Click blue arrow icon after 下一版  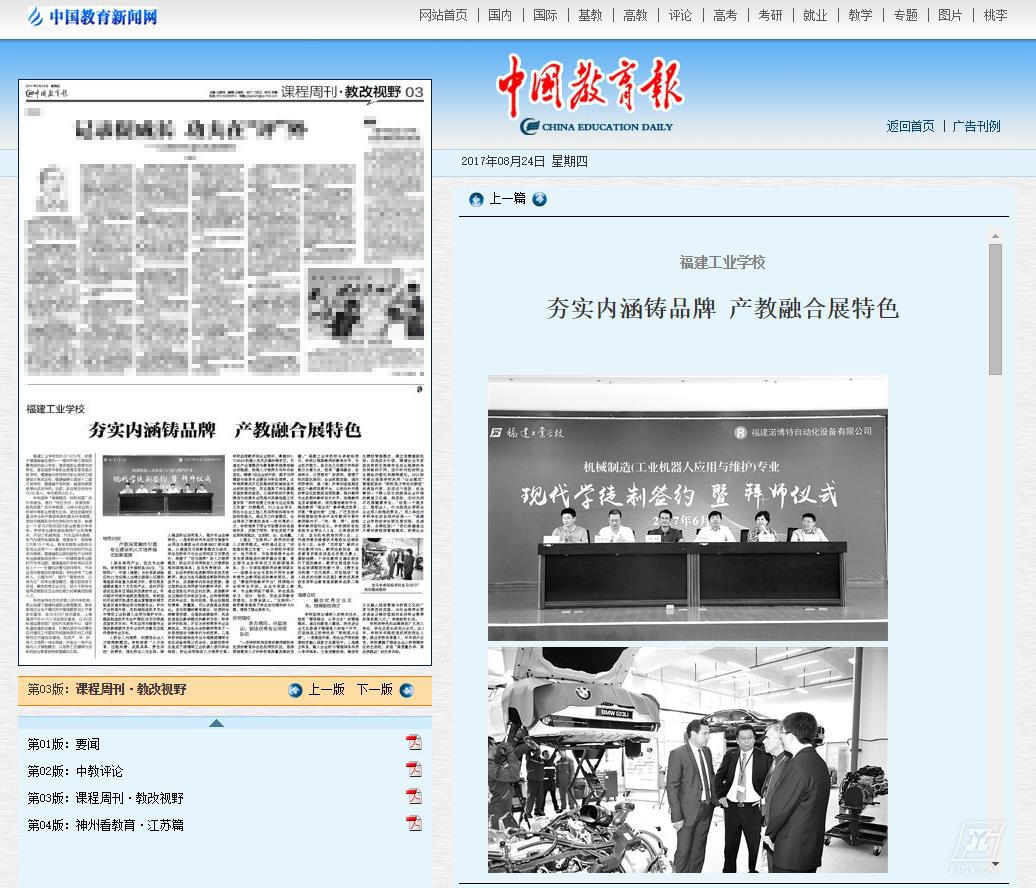point(406,690)
